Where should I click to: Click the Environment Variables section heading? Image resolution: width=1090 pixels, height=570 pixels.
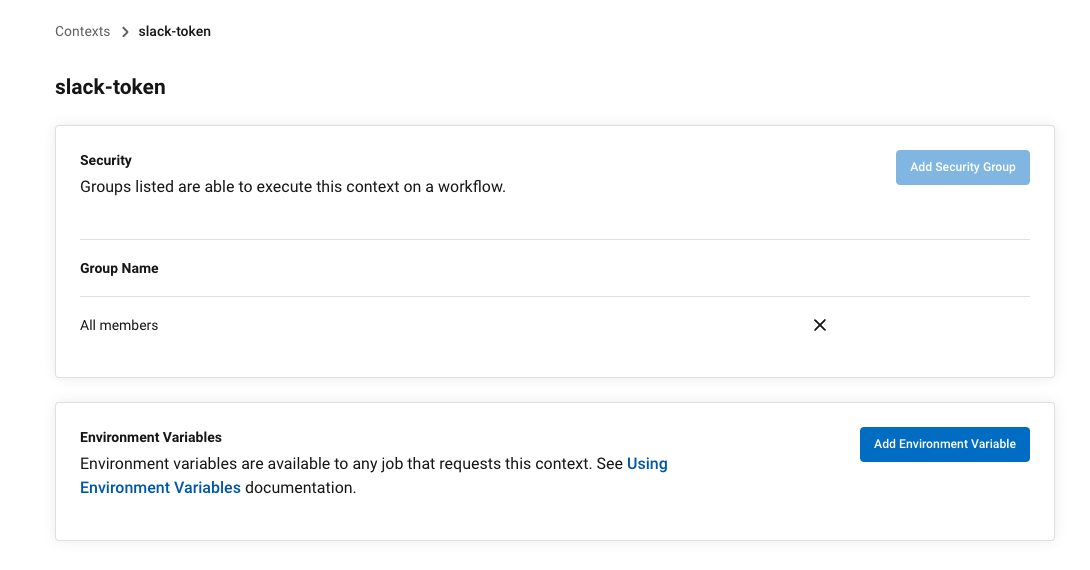point(151,437)
